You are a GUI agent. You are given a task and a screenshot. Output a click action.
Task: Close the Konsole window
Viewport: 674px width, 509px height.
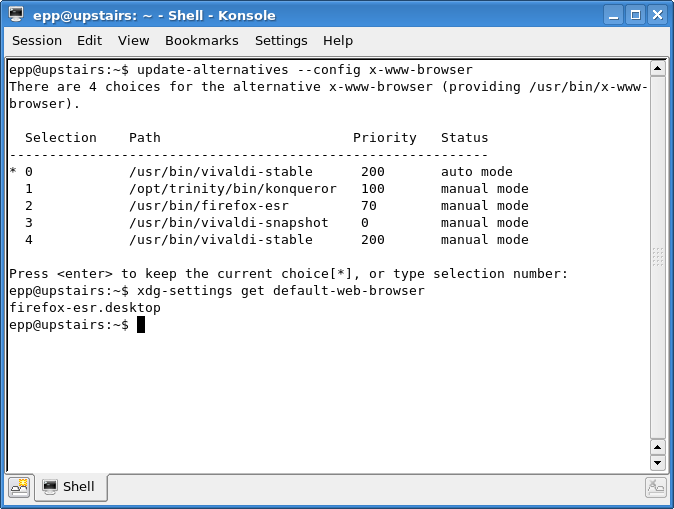(657, 15)
